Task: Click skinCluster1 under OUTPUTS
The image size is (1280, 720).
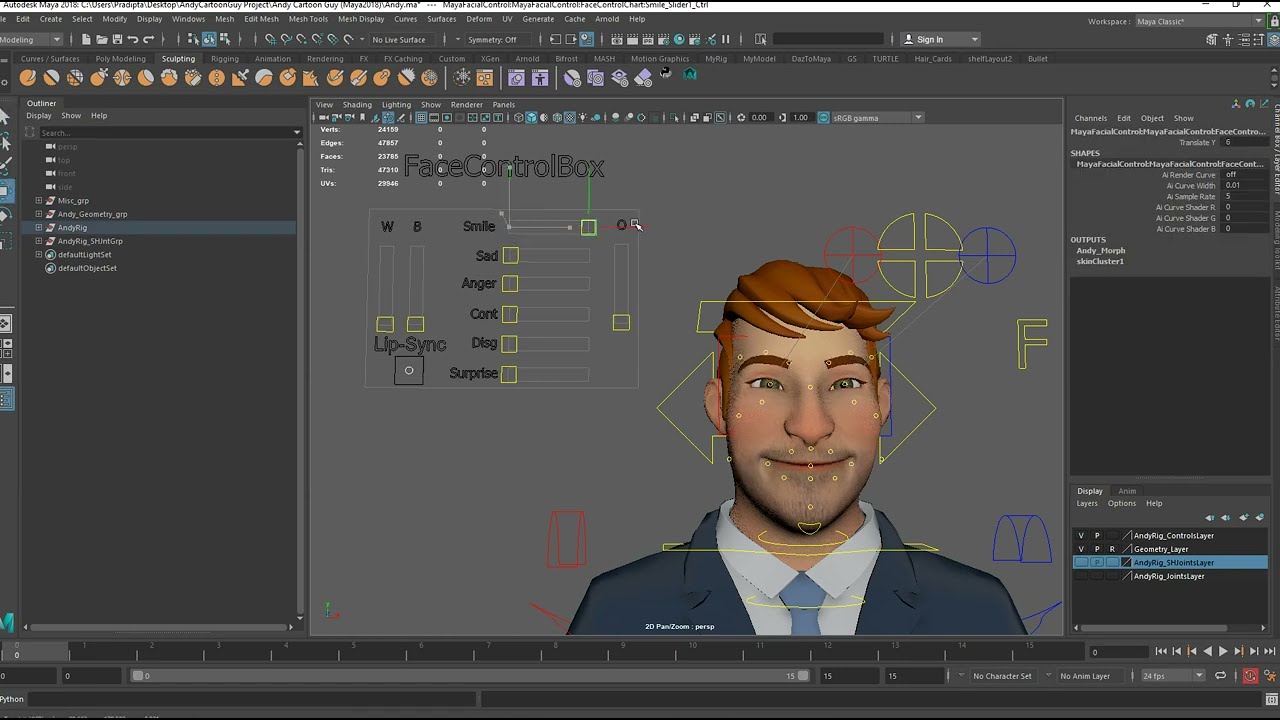Action: (1100, 262)
